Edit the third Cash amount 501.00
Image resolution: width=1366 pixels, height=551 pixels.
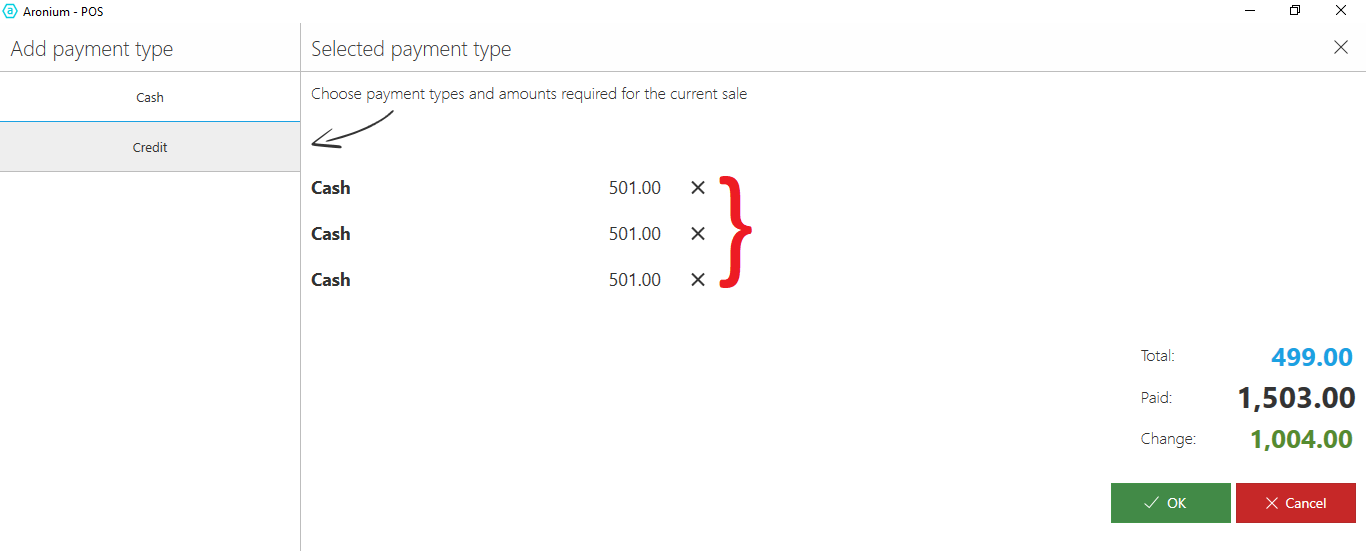point(634,280)
